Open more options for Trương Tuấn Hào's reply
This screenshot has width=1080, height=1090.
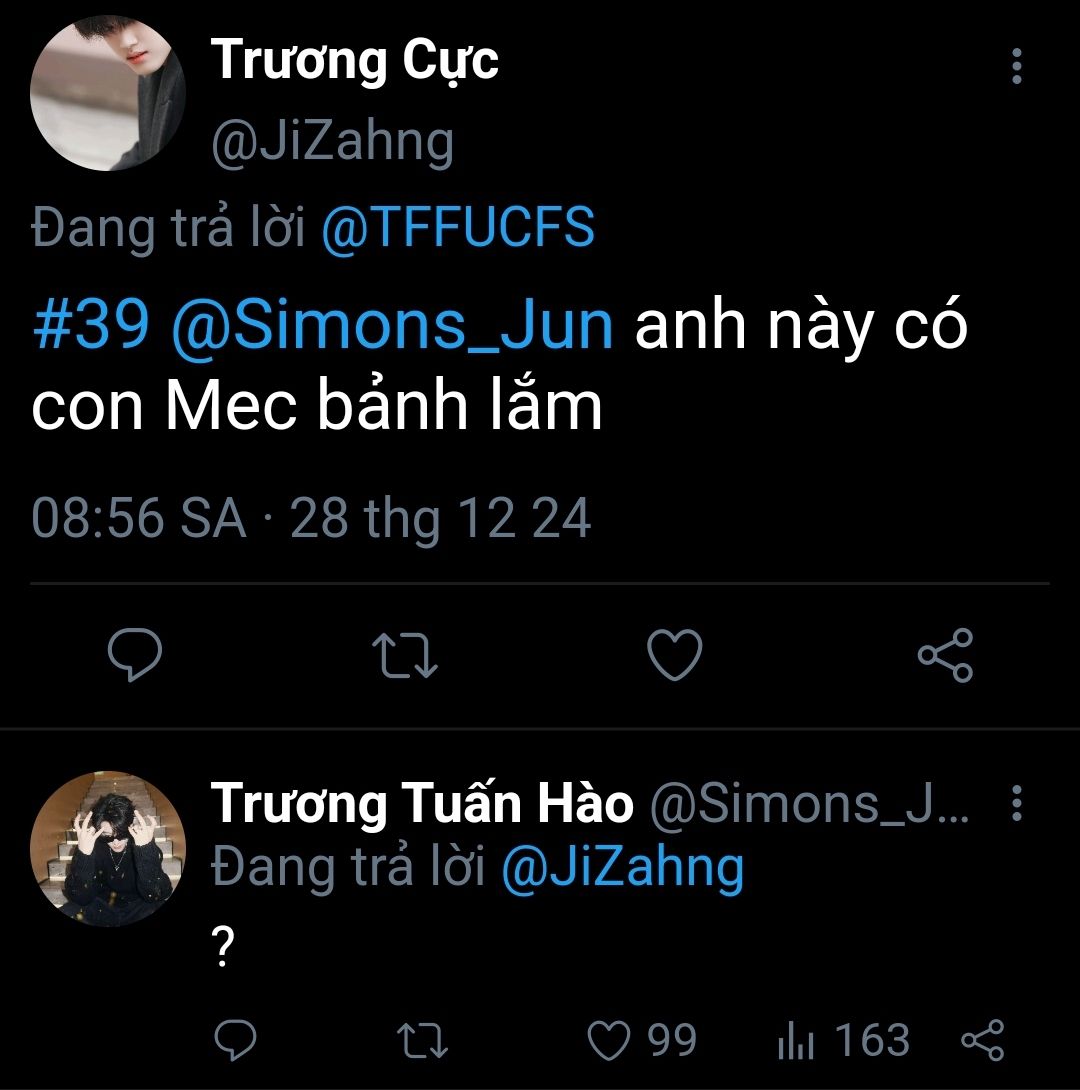(x=1016, y=802)
